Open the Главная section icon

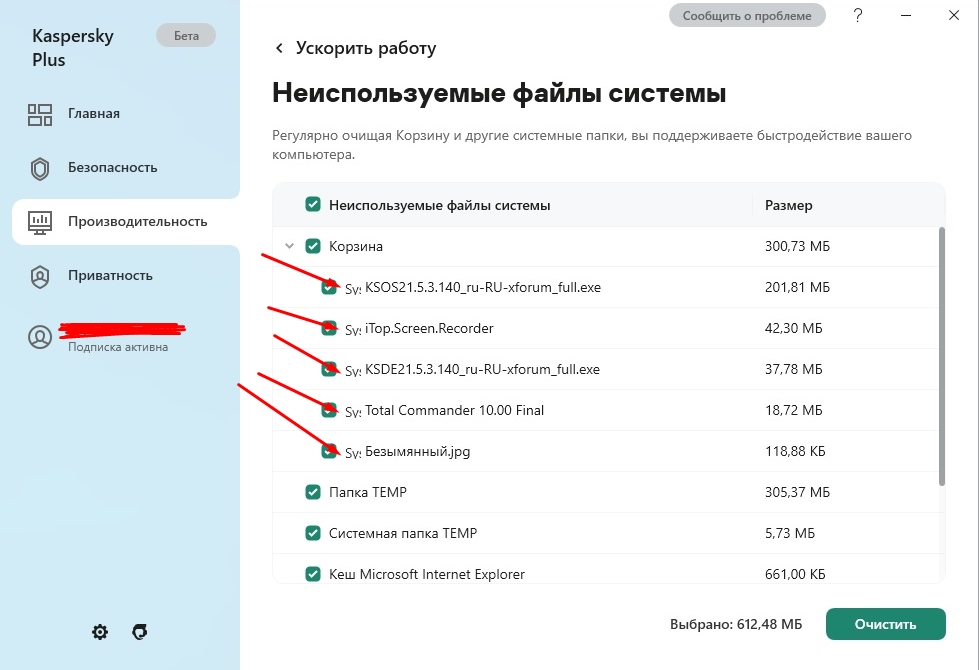(x=40, y=114)
